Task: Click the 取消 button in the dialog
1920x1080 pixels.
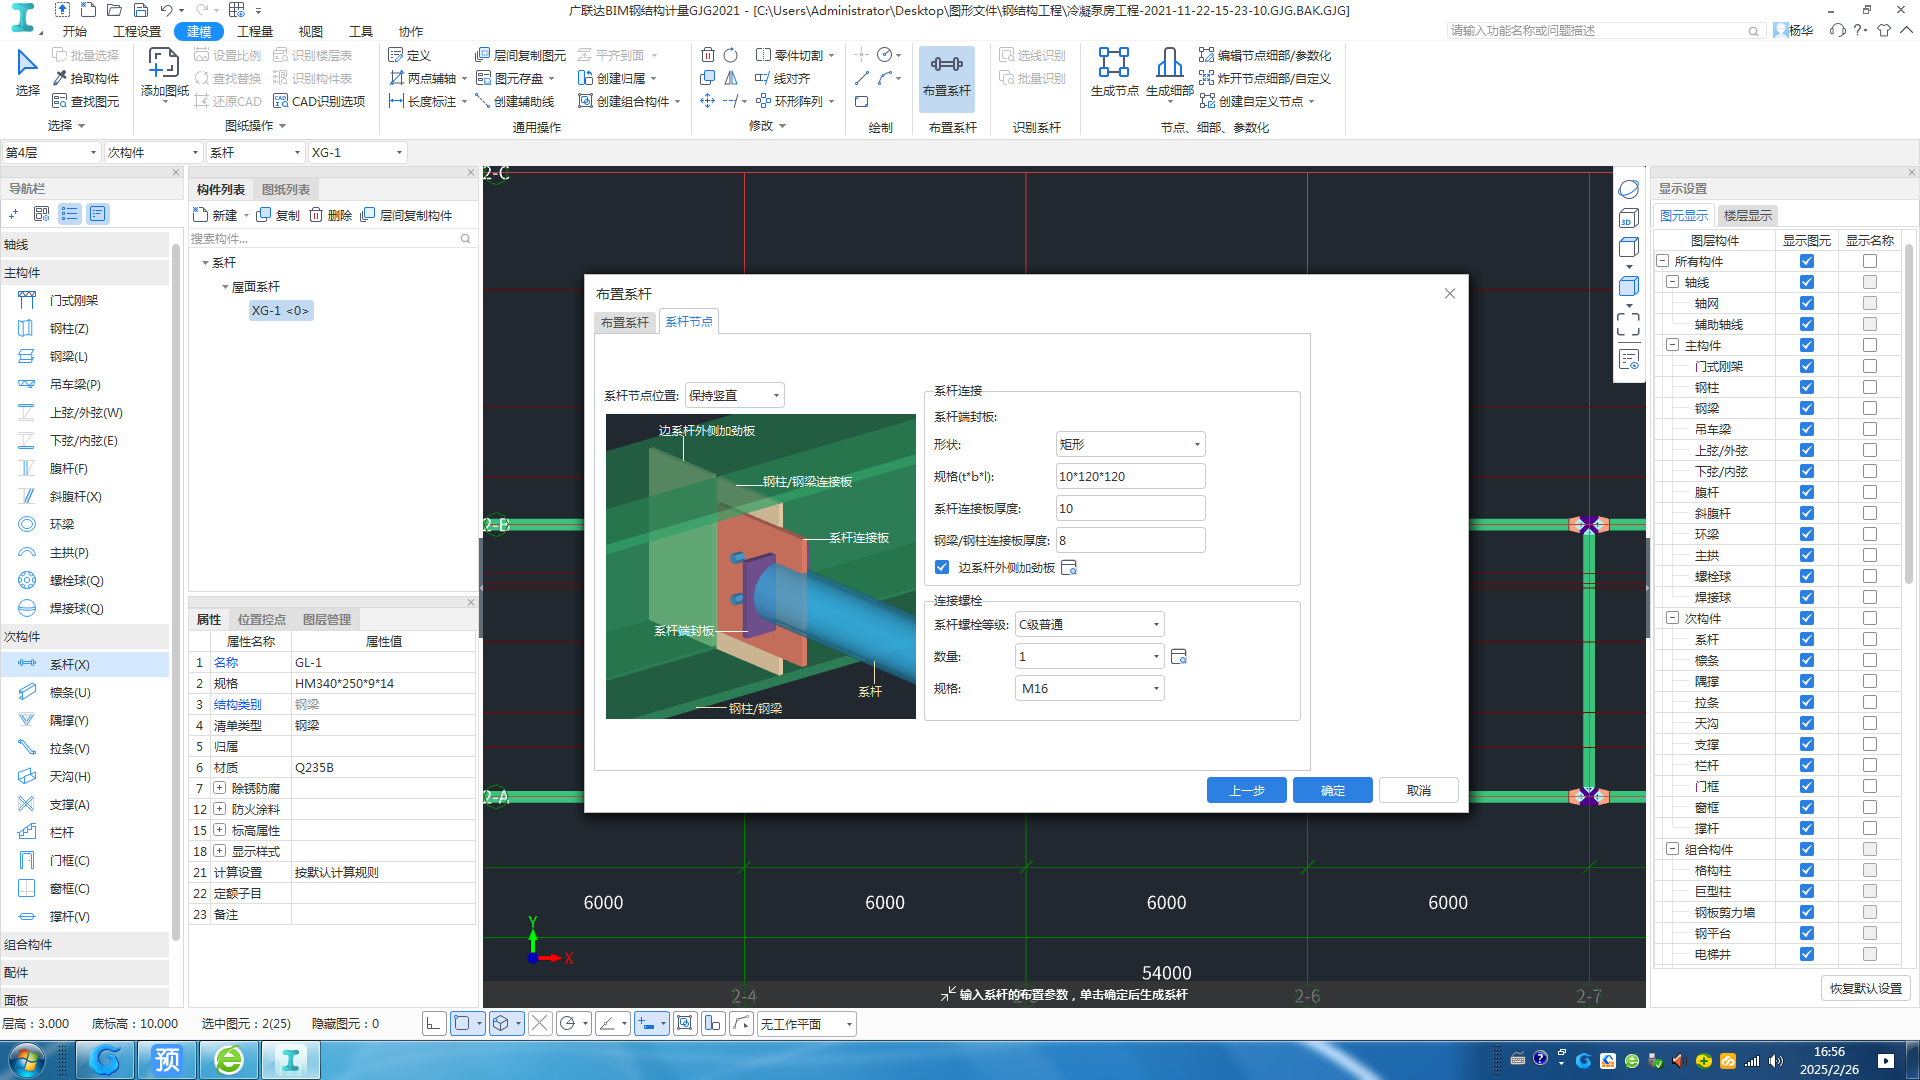Action: click(x=1418, y=791)
